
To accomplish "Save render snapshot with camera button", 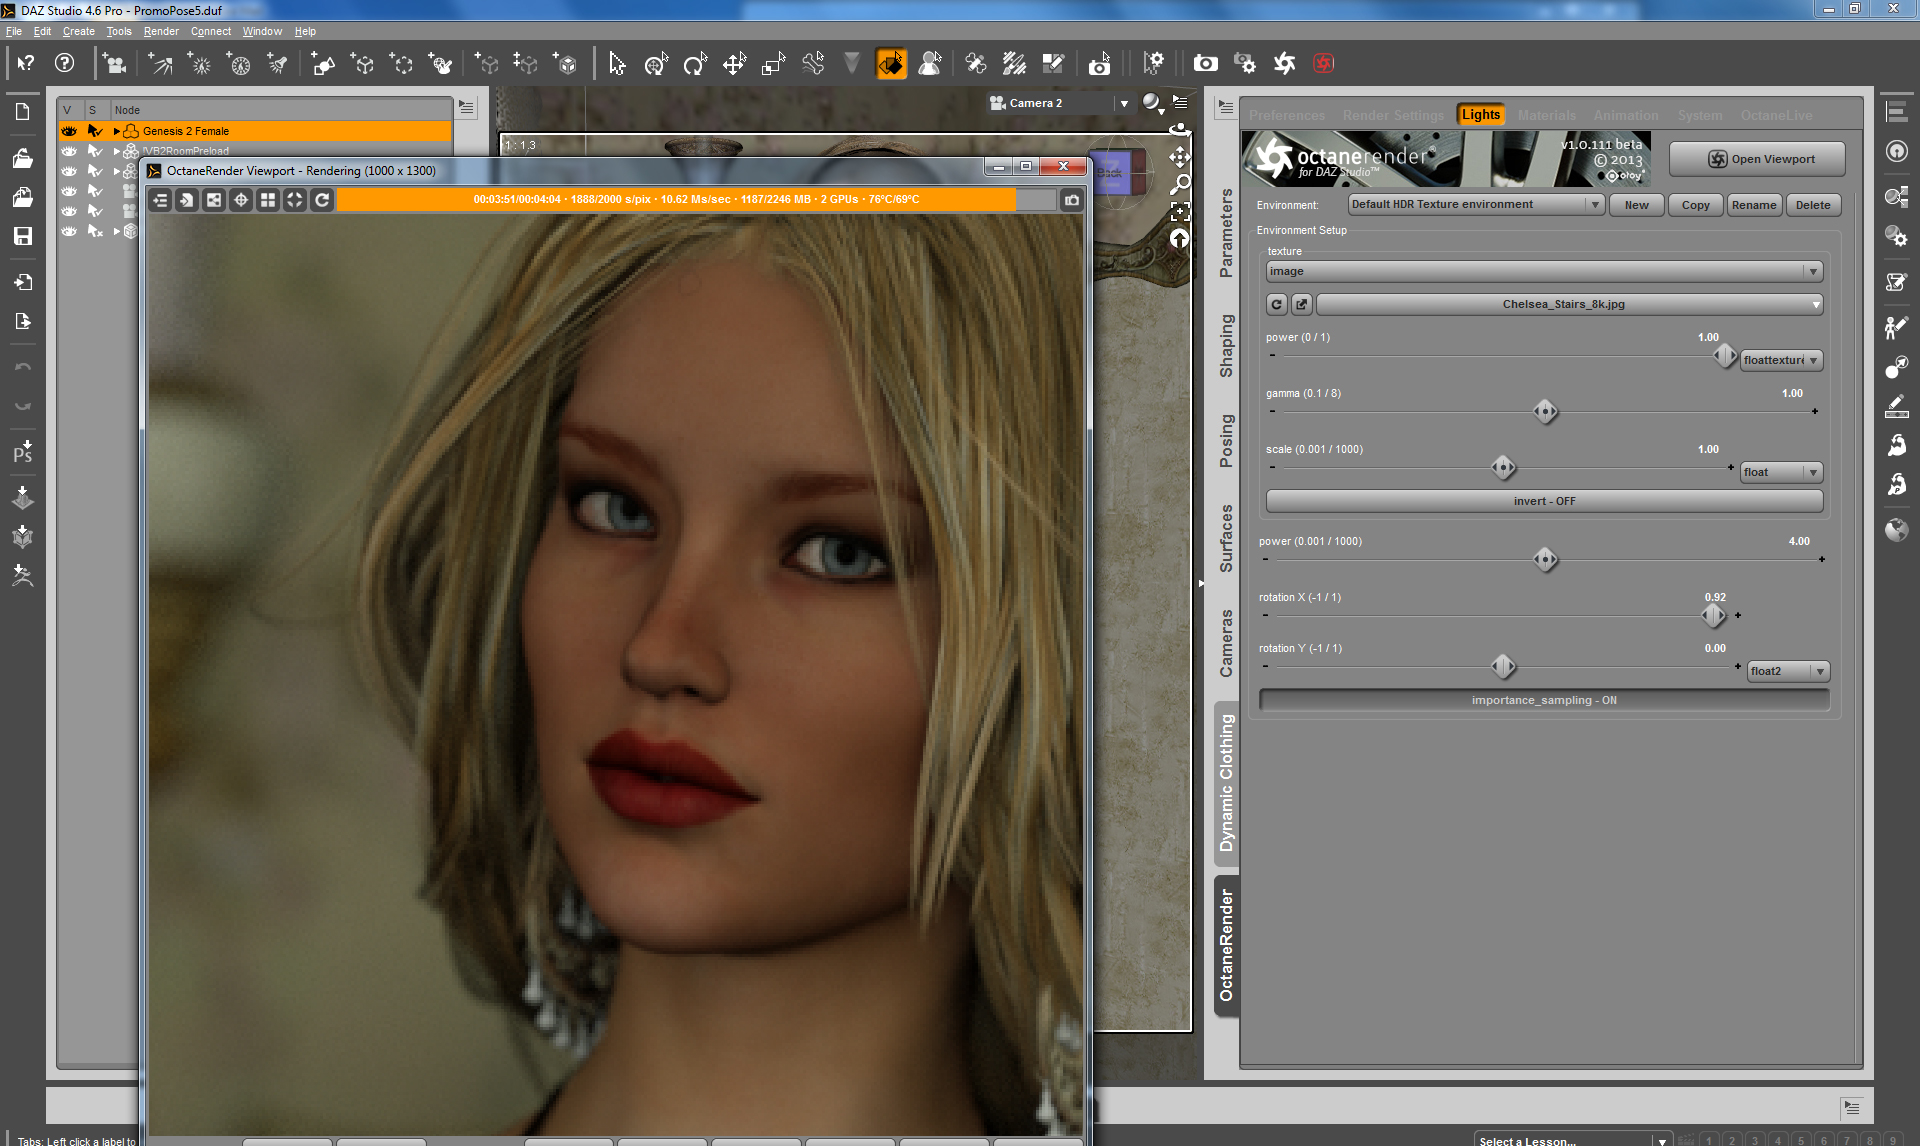I will 1072,200.
